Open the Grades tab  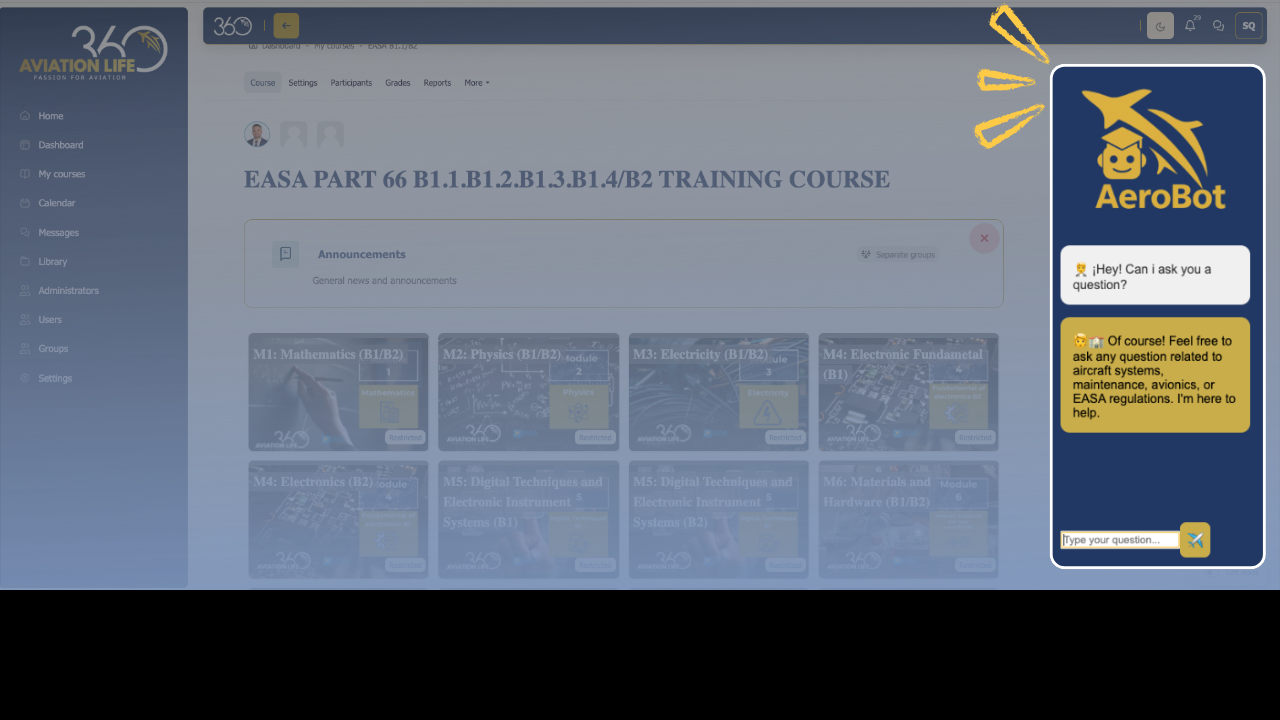[398, 82]
